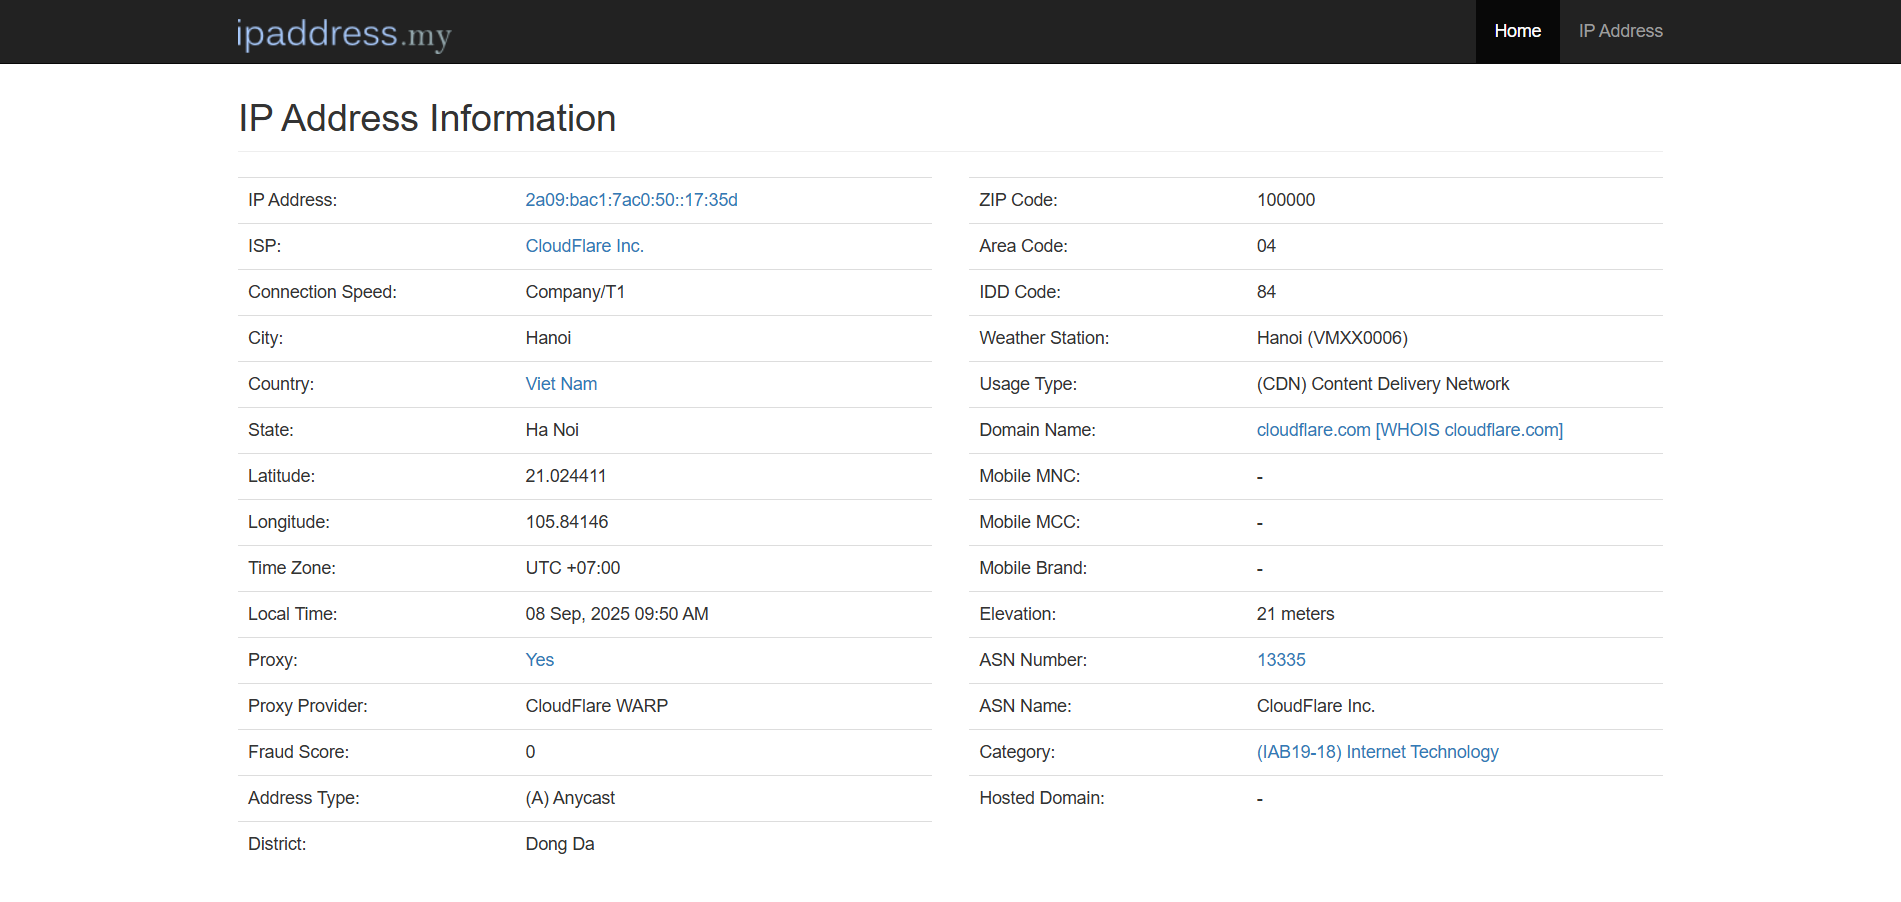
Task: Click the 'Usage Type:' label
Action: coord(1028,384)
